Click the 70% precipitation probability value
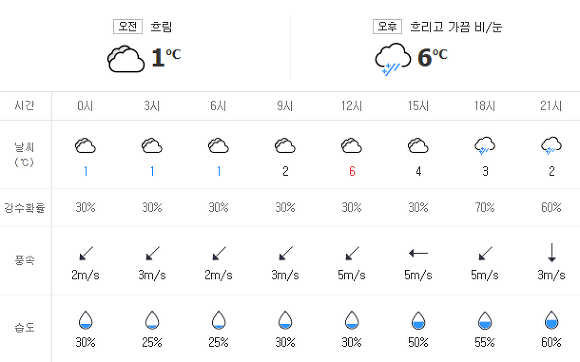 point(485,207)
